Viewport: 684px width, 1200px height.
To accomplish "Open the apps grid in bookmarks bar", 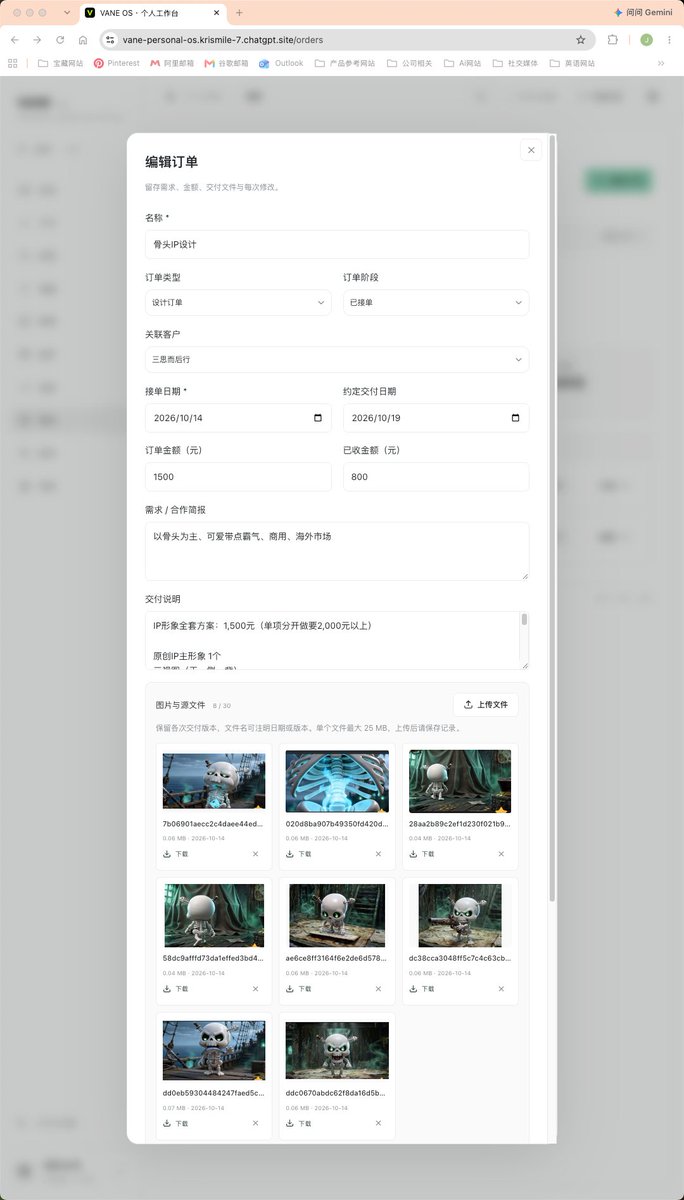I will 13,63.
